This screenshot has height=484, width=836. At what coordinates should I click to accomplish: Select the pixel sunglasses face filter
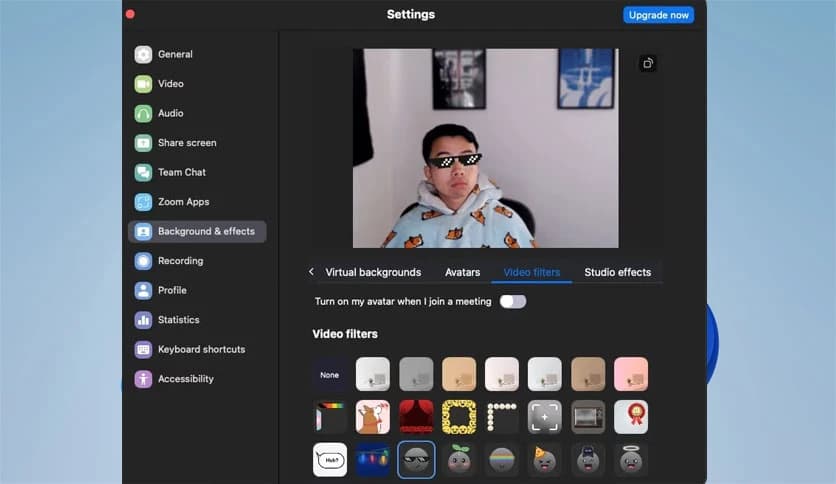pos(416,460)
